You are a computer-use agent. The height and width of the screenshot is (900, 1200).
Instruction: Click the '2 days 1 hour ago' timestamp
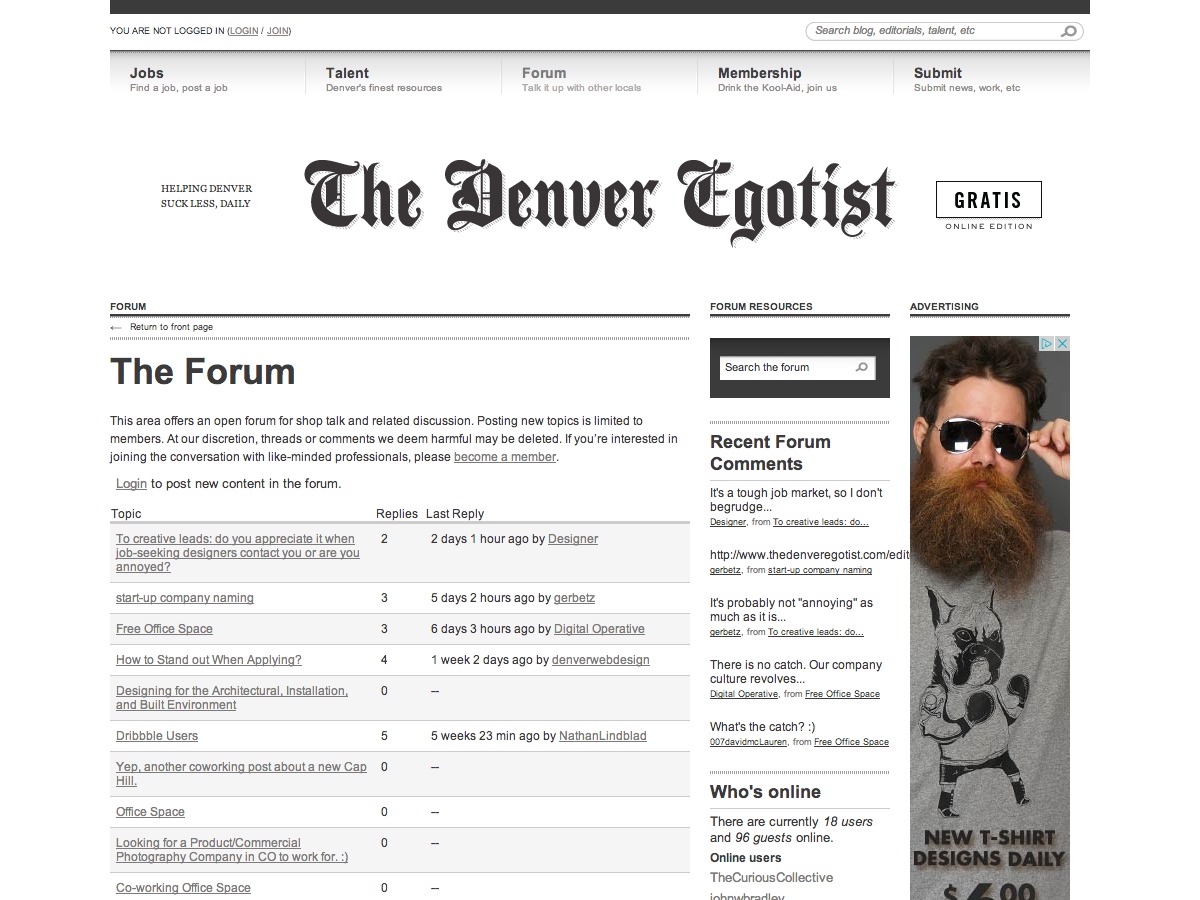click(x=479, y=539)
